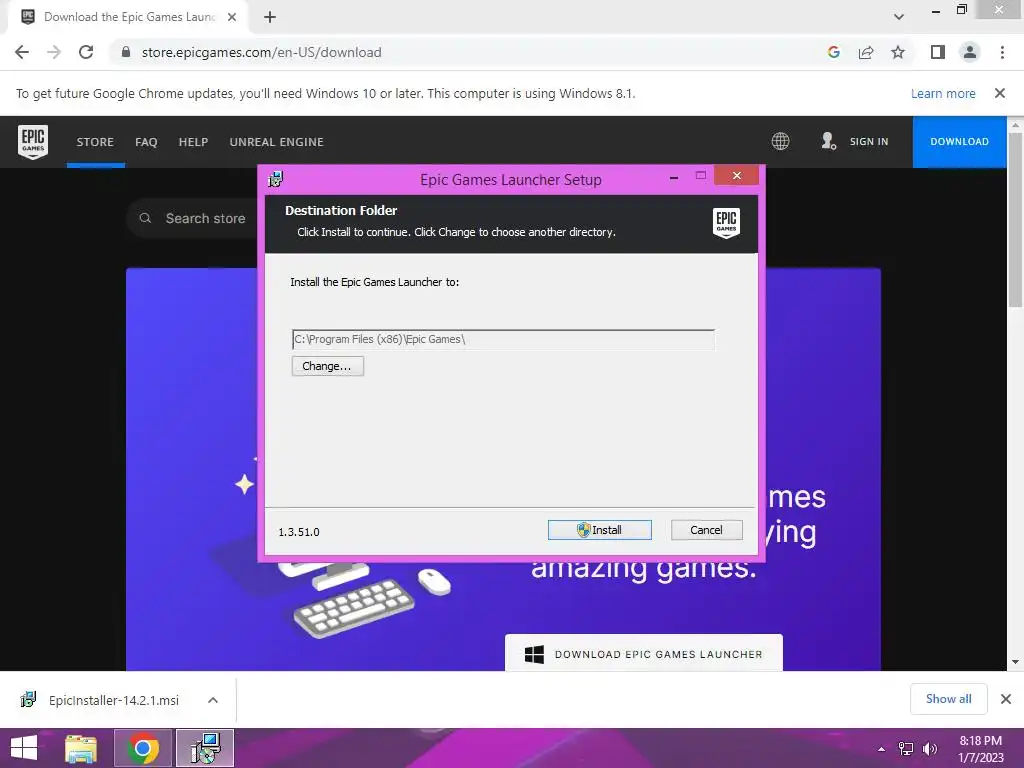Cancel the Epic Games Launcher setup

pyautogui.click(x=707, y=530)
